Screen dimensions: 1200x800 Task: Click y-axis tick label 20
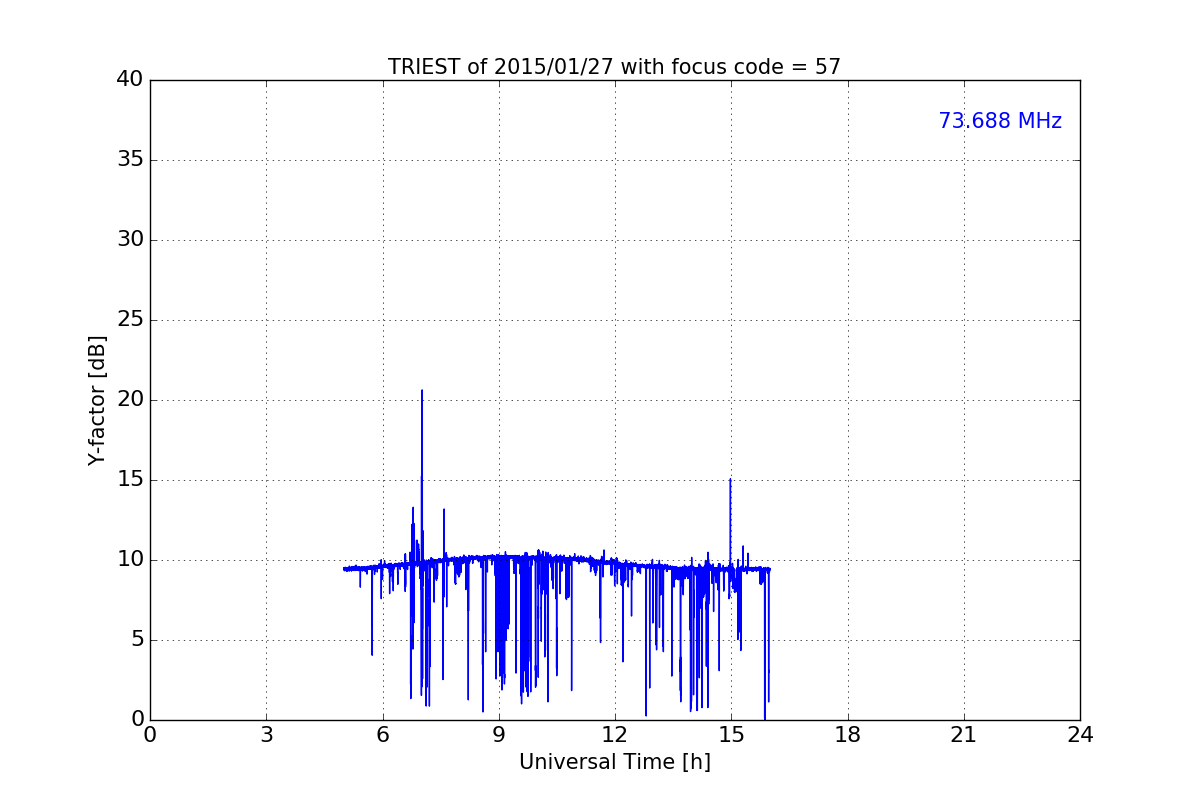point(130,400)
